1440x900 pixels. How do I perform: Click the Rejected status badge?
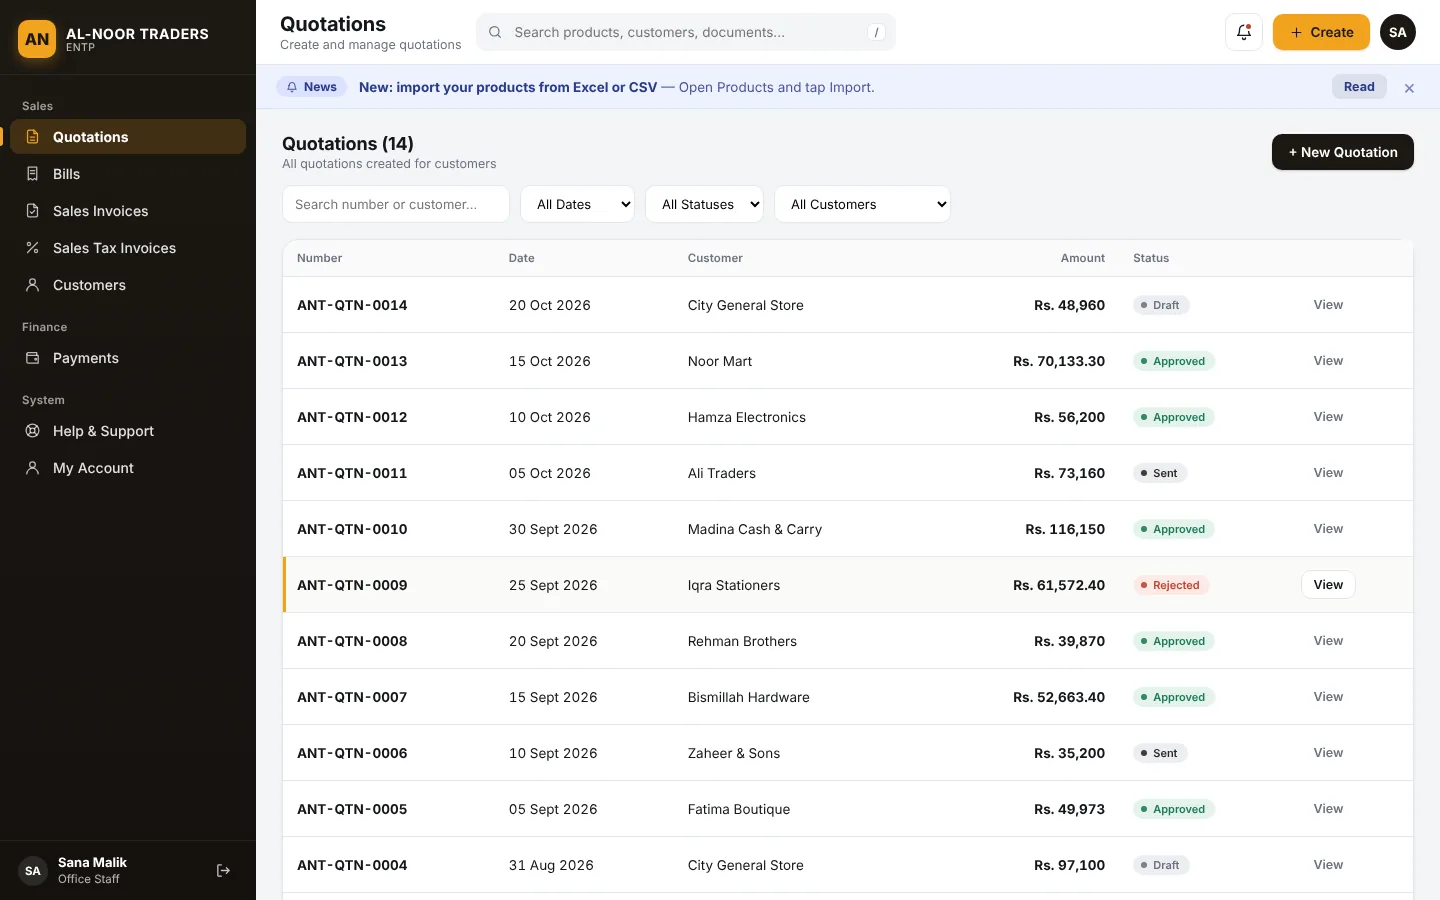point(1171,585)
